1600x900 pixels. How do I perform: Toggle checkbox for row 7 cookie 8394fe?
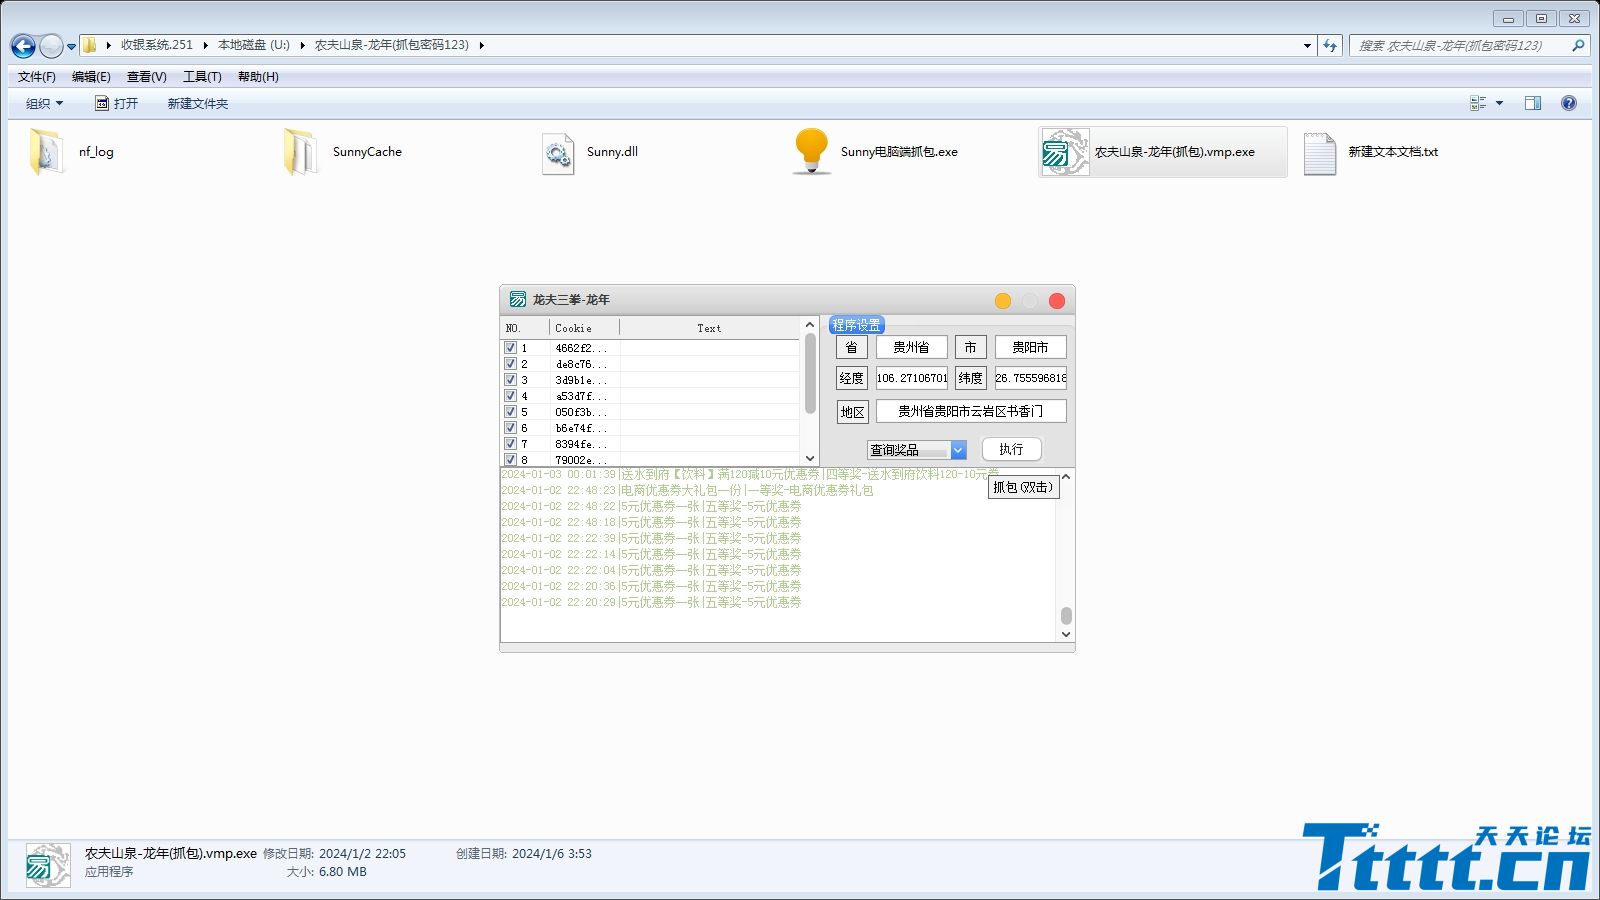[x=510, y=444]
